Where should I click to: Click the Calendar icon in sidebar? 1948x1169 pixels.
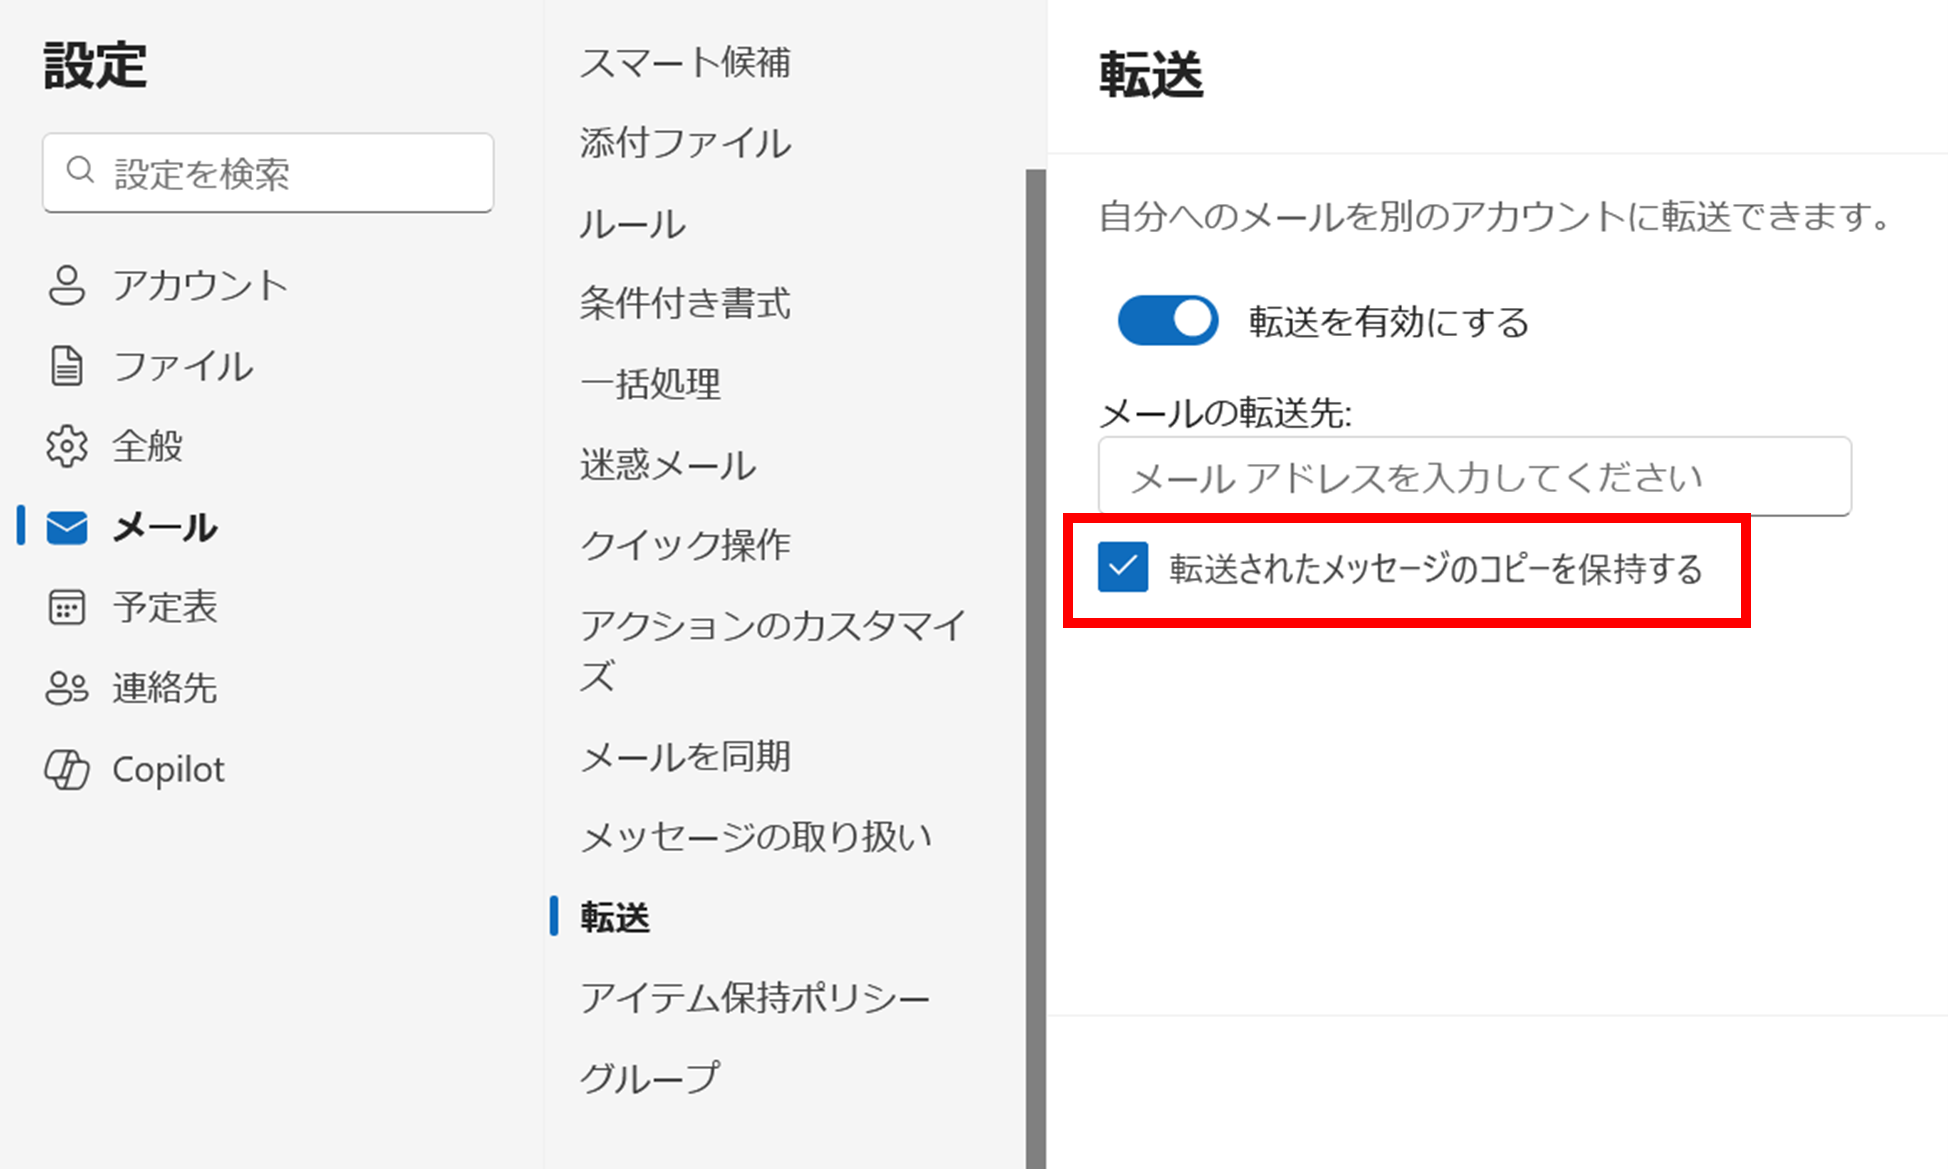pyautogui.click(x=67, y=607)
